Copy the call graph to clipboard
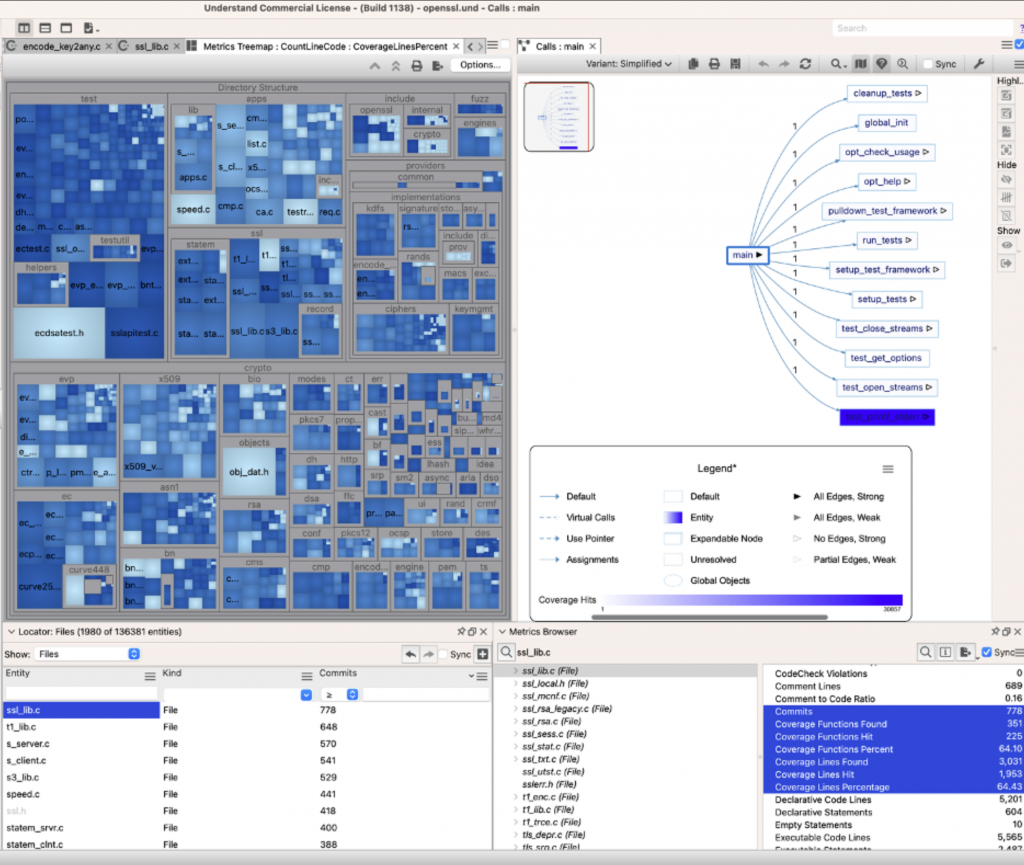 click(693, 63)
